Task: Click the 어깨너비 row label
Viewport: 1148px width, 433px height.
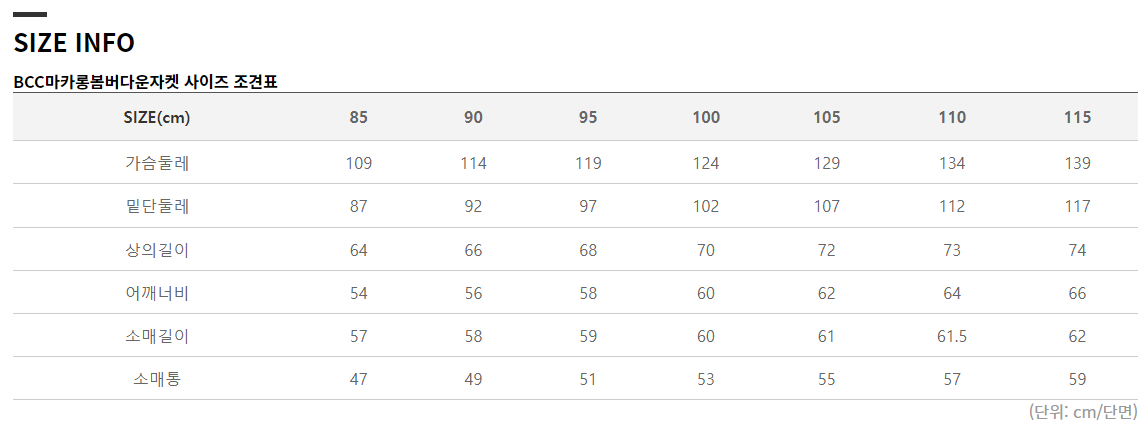Action: click(x=157, y=293)
